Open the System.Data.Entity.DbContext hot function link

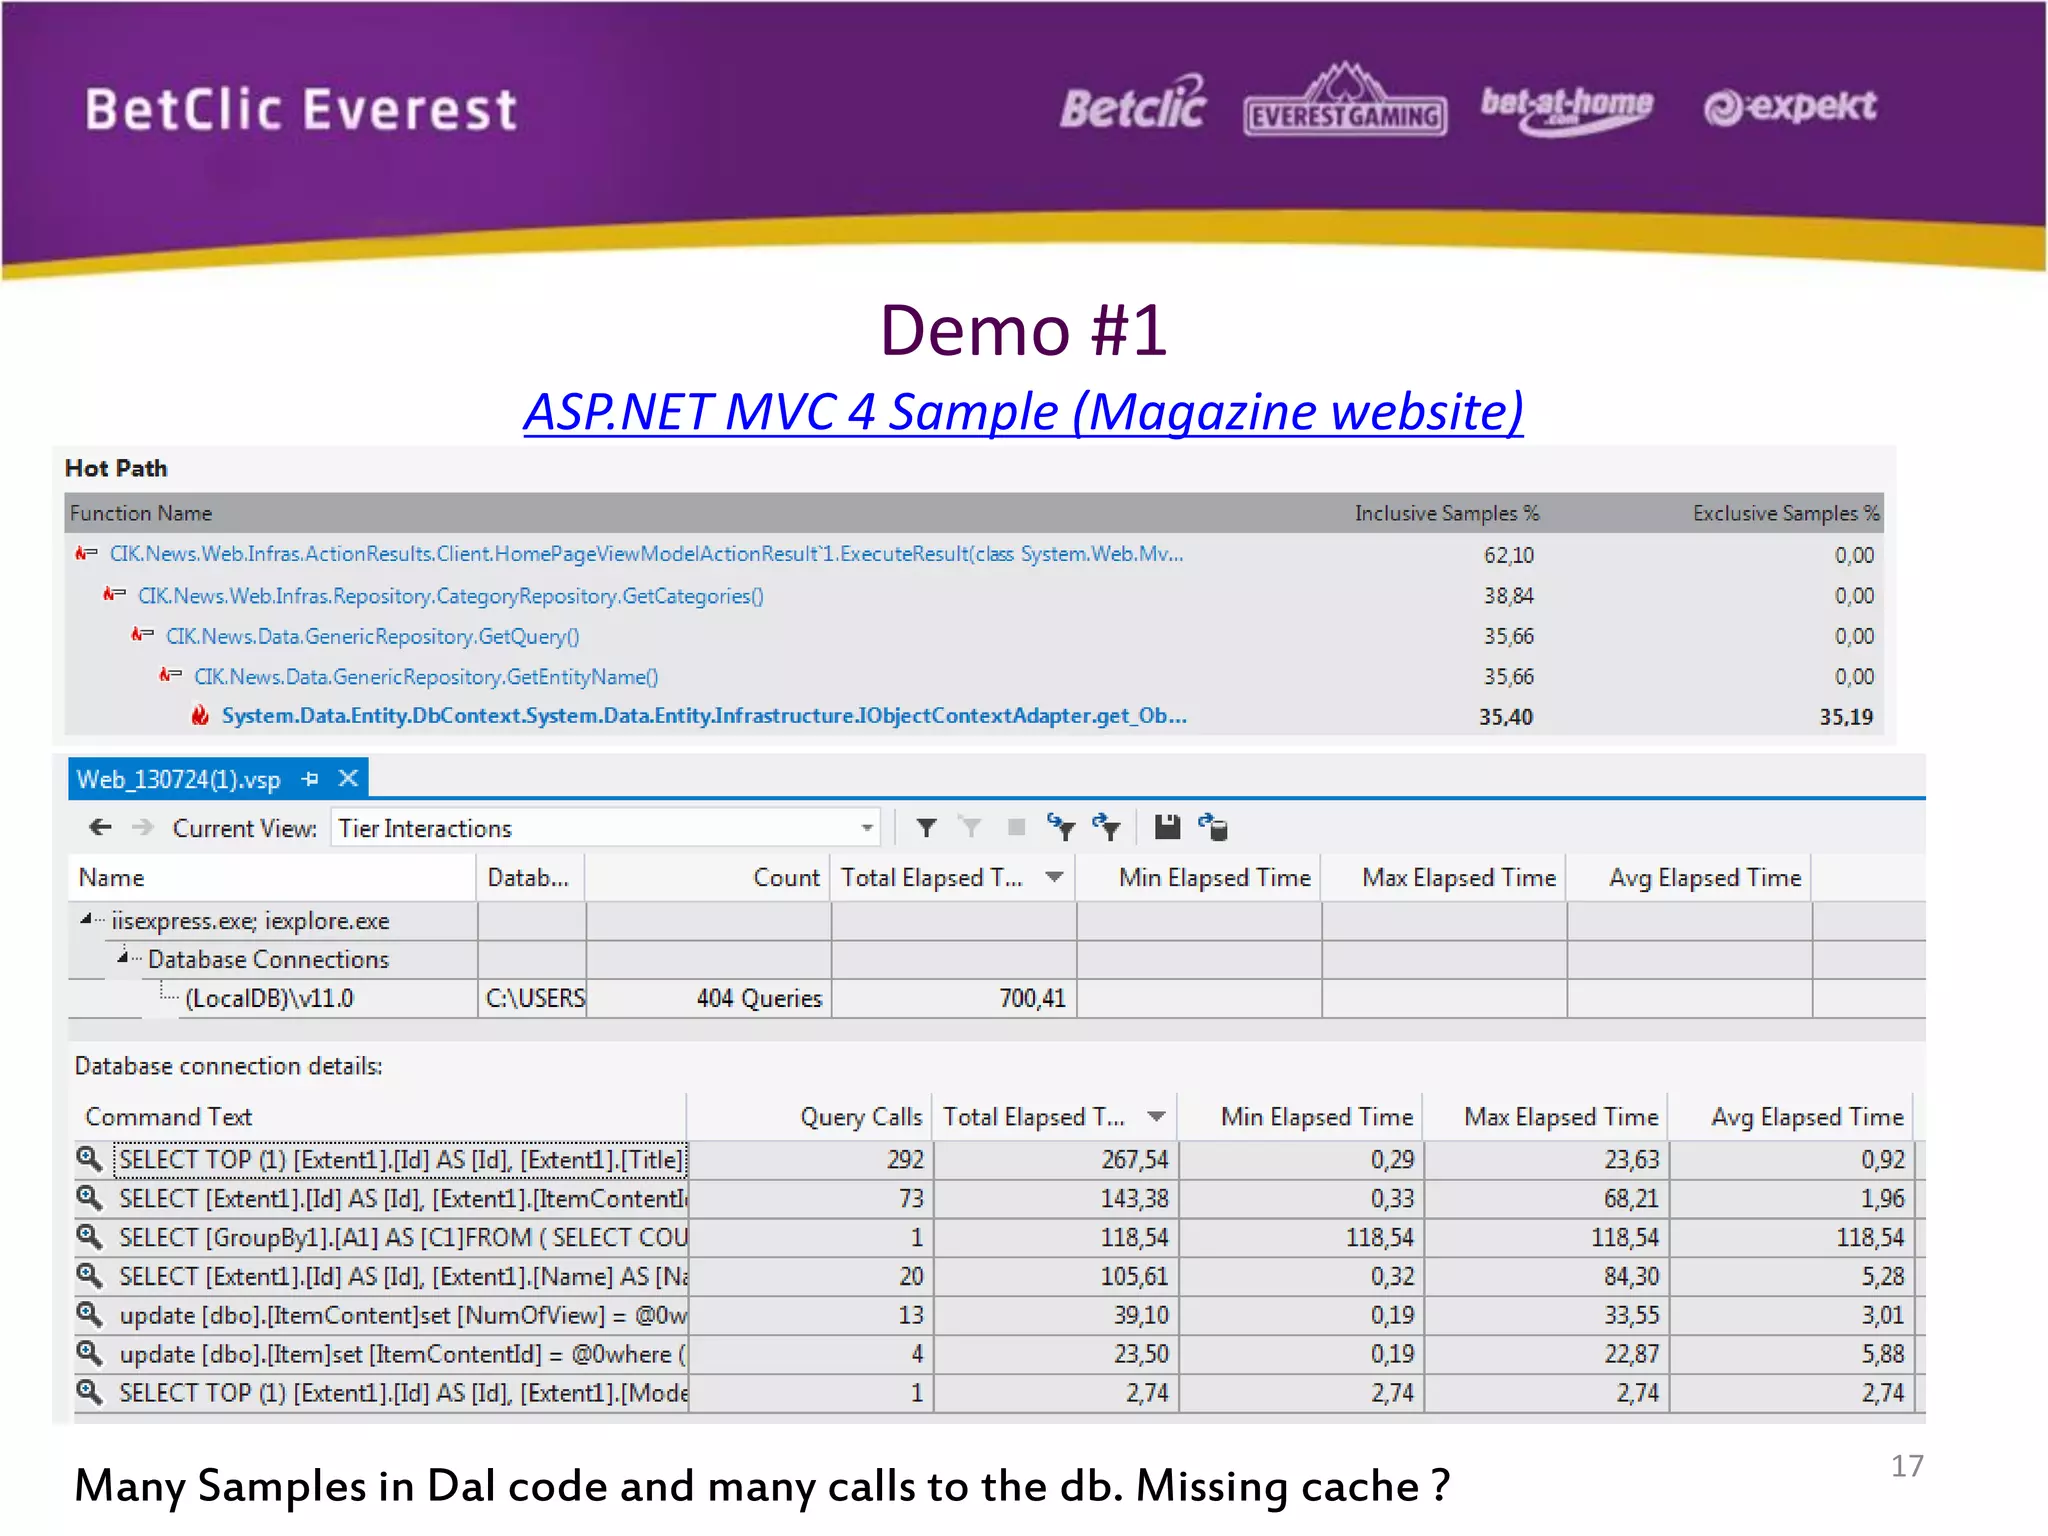tap(704, 716)
